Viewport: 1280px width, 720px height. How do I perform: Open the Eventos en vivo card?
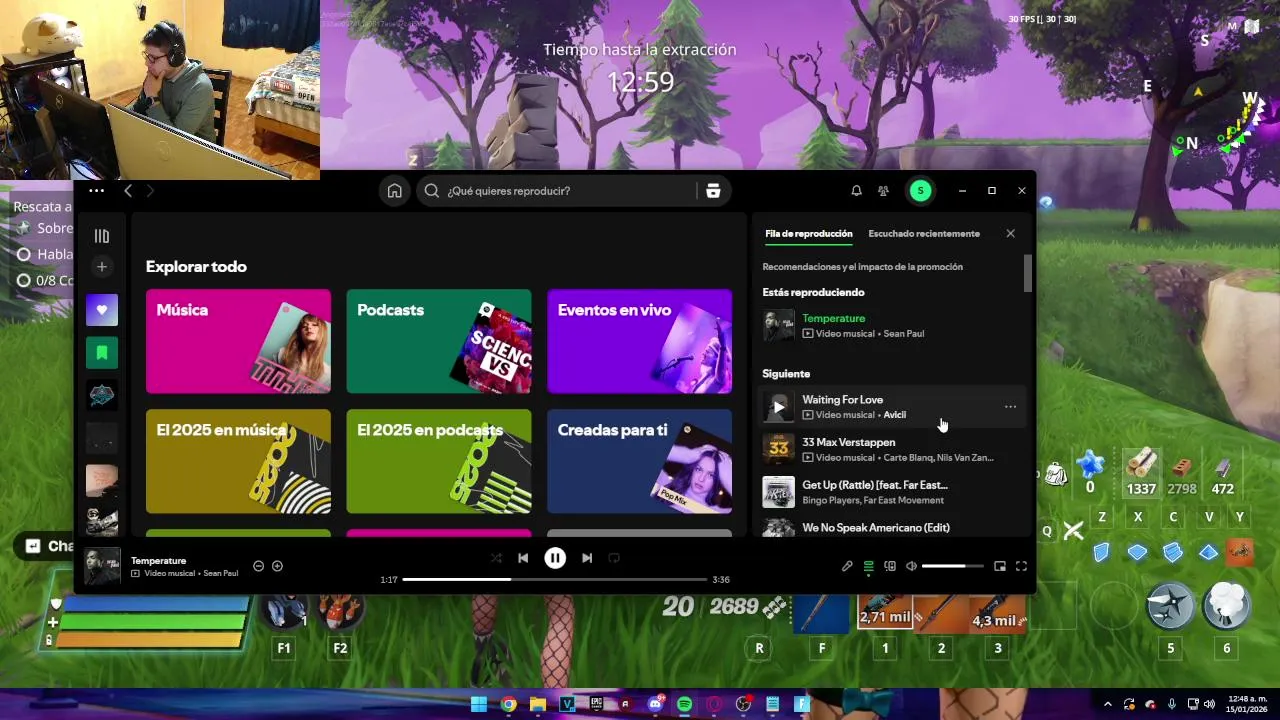tap(640, 341)
